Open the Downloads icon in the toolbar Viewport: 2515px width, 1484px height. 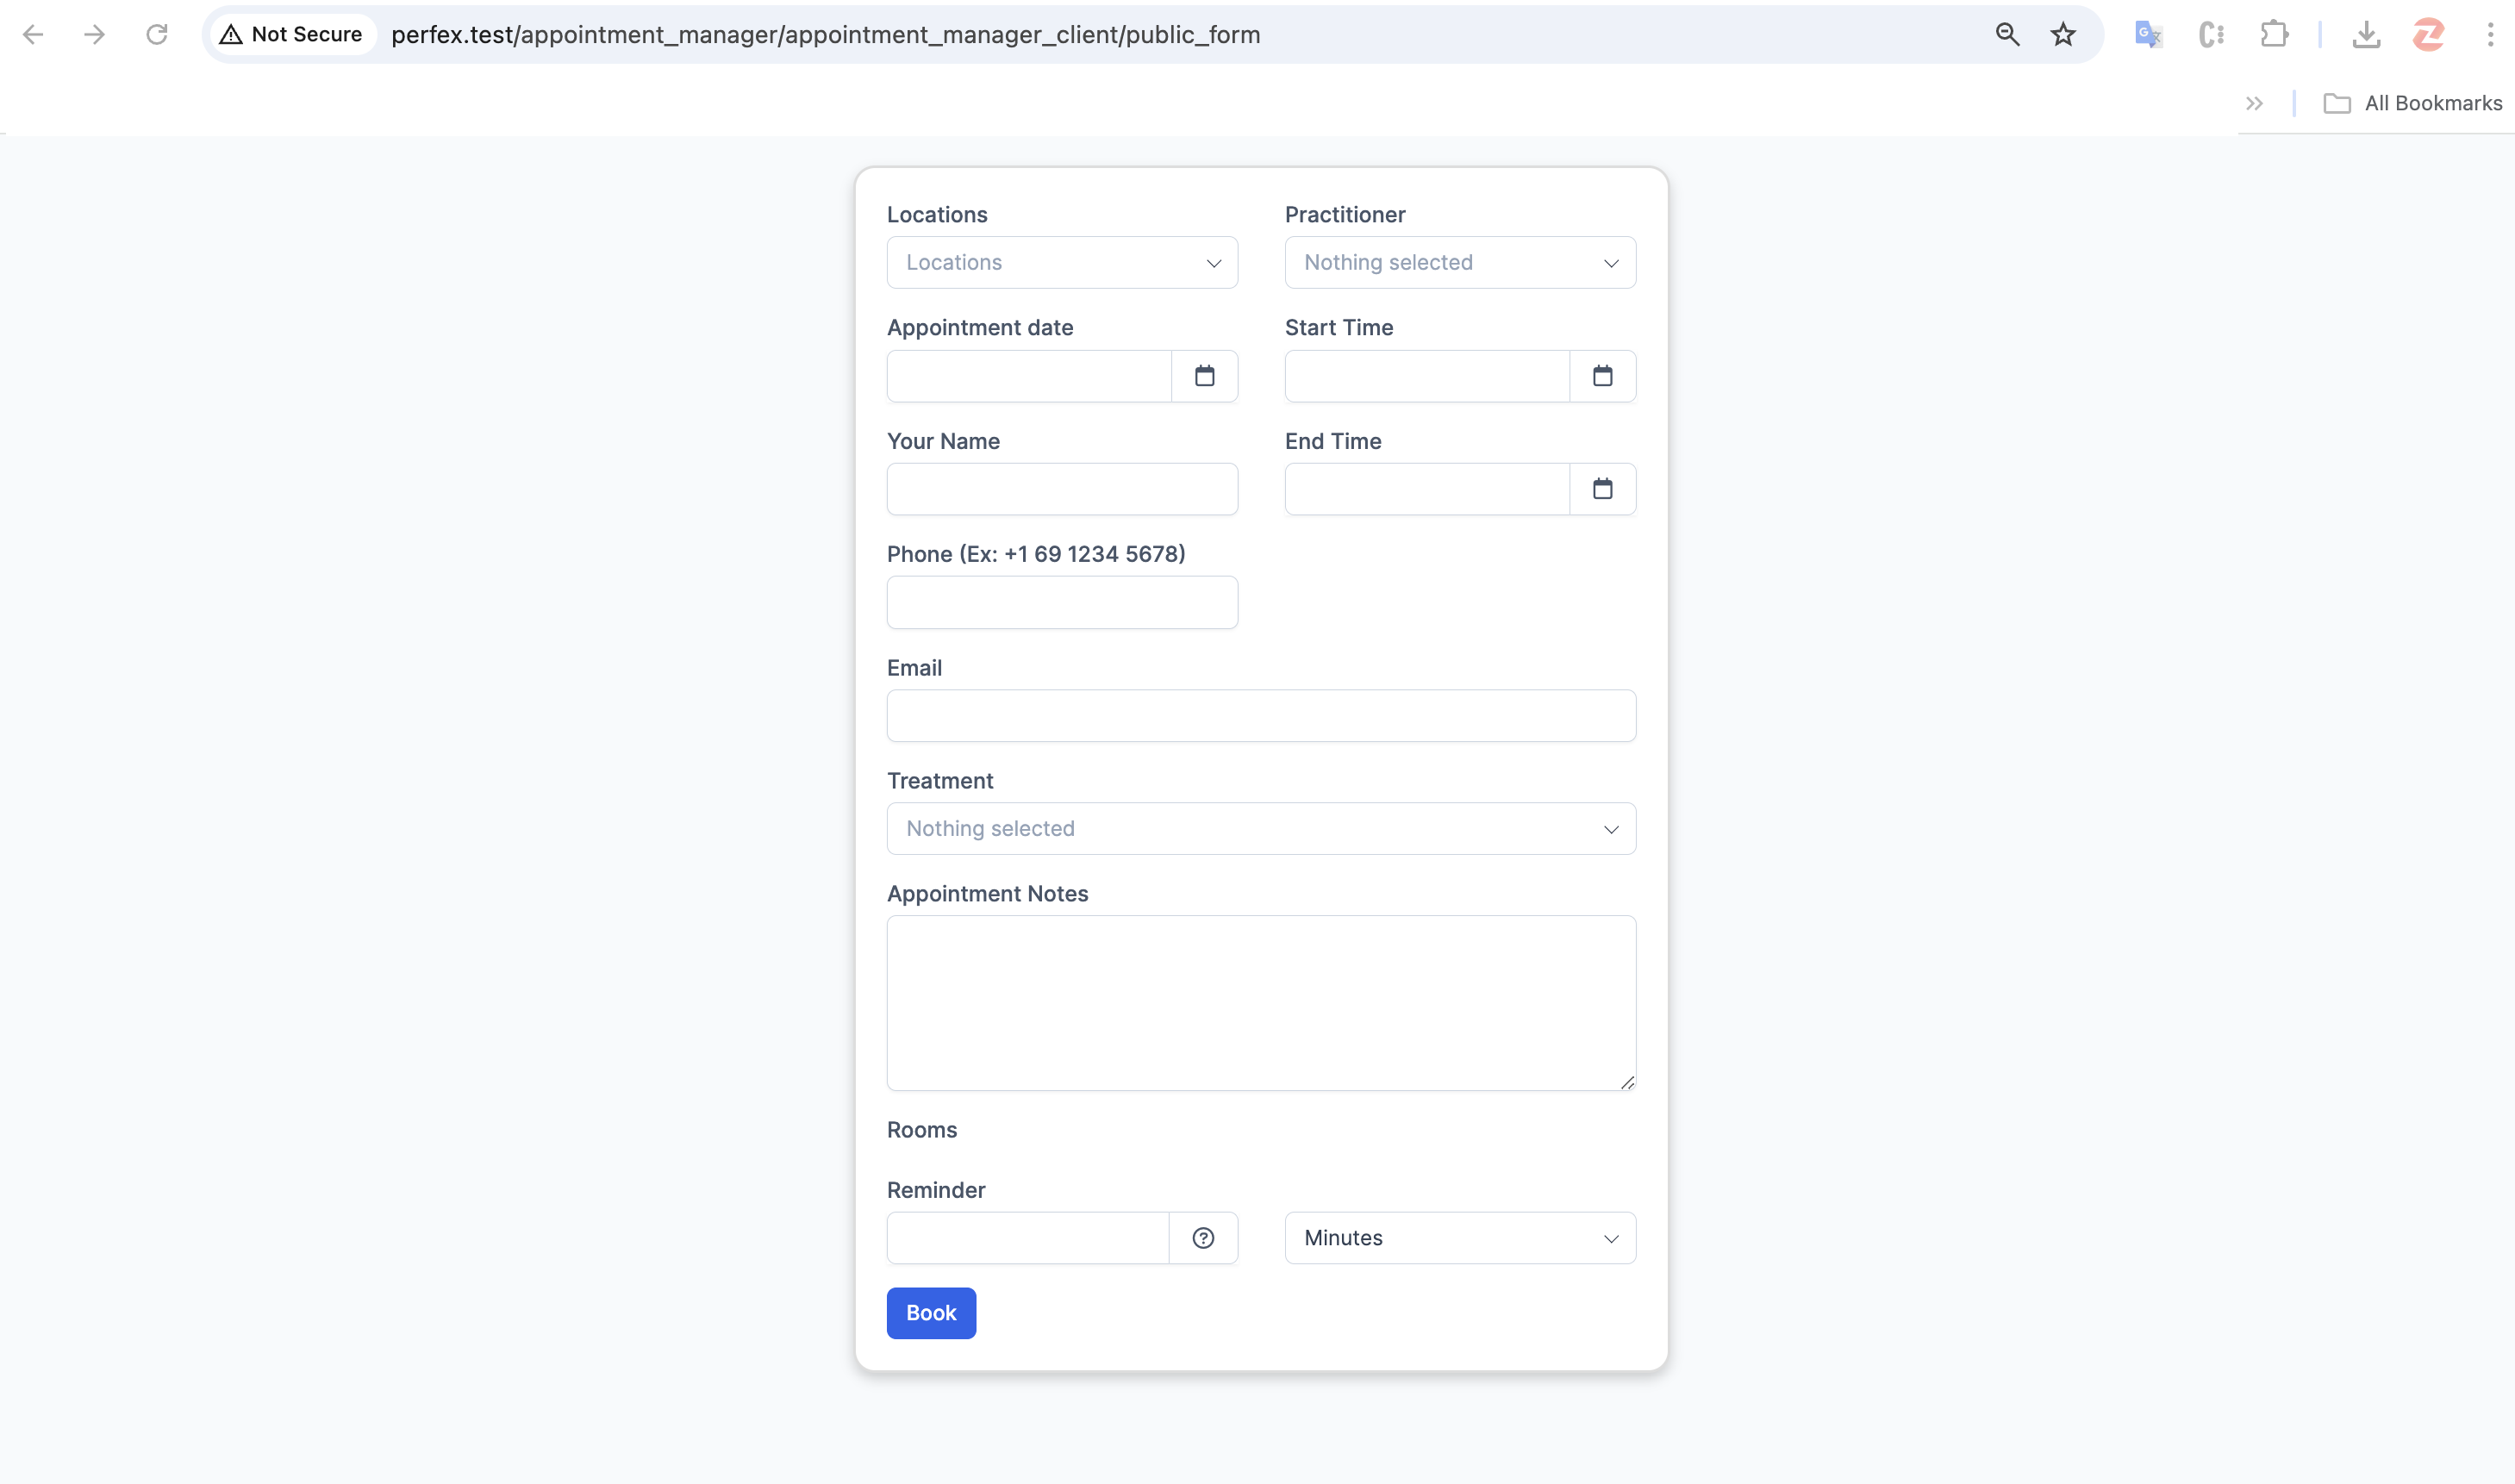[x=2366, y=33]
